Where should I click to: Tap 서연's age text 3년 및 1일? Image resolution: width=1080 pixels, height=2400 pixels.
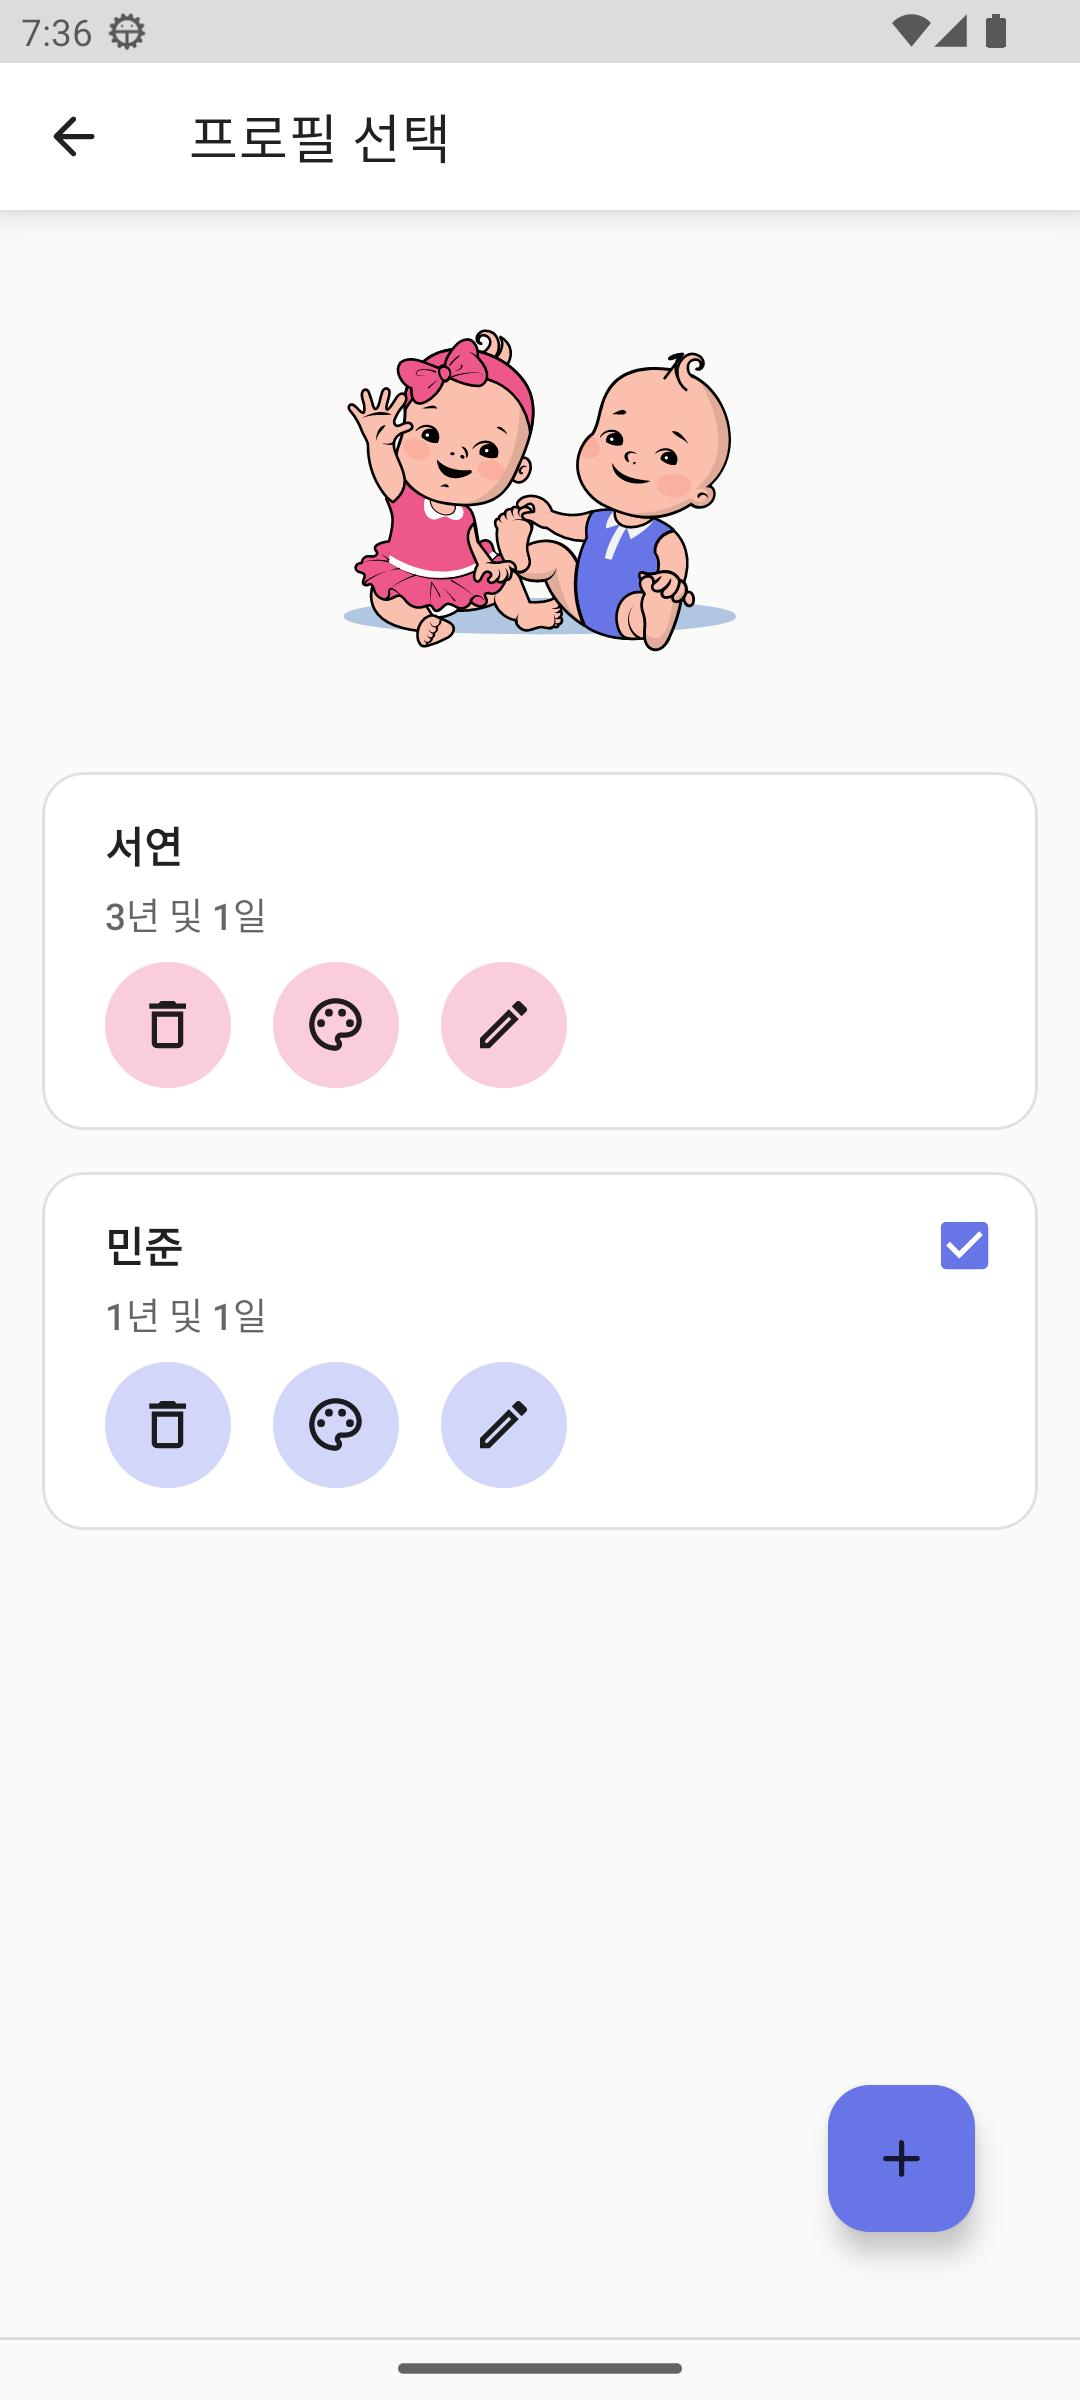tap(186, 916)
